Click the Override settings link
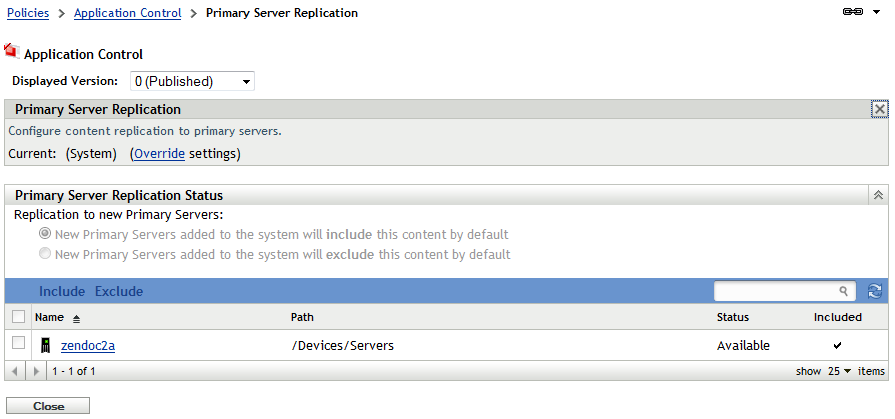Image resolution: width=895 pixels, height=419 pixels. [x=160, y=154]
